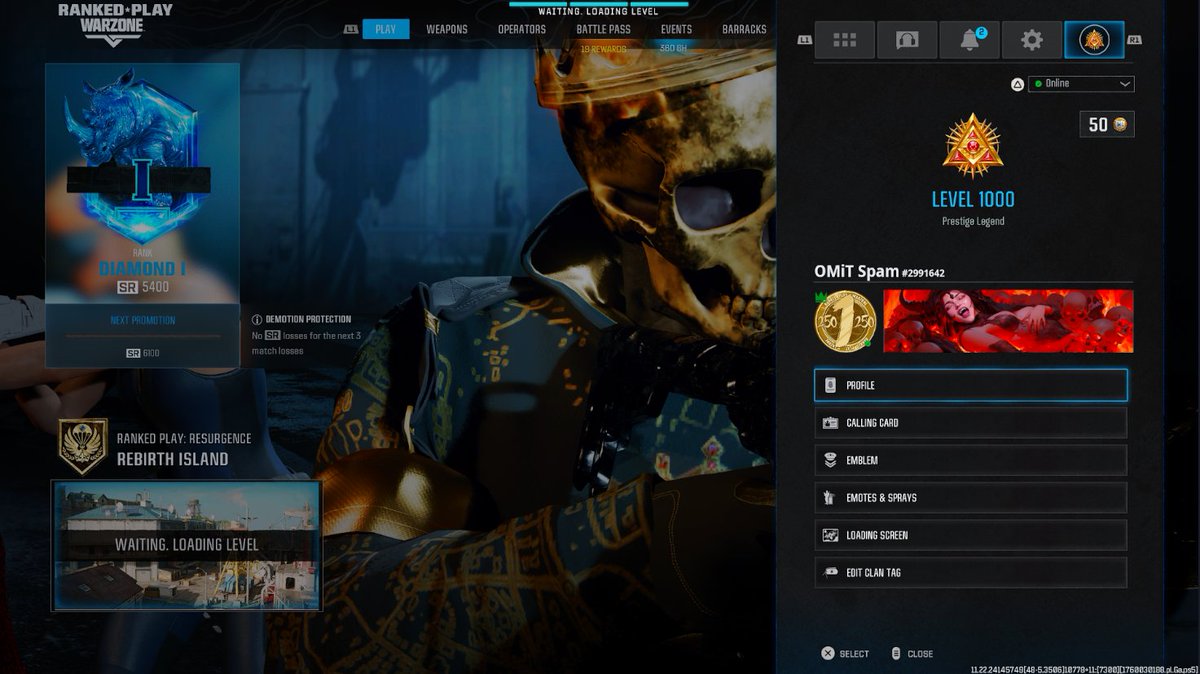Click the Rebirth Island title text
Screen dimensions: 1200x674
pos(172,460)
